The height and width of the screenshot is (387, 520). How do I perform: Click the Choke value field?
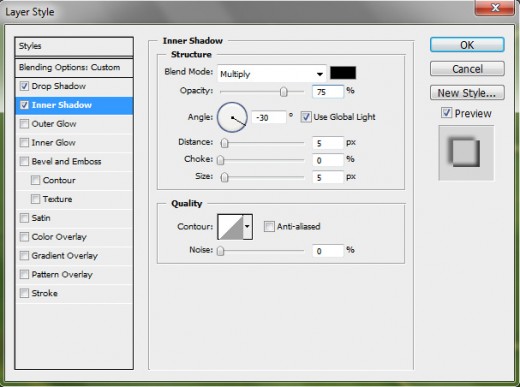(328, 160)
